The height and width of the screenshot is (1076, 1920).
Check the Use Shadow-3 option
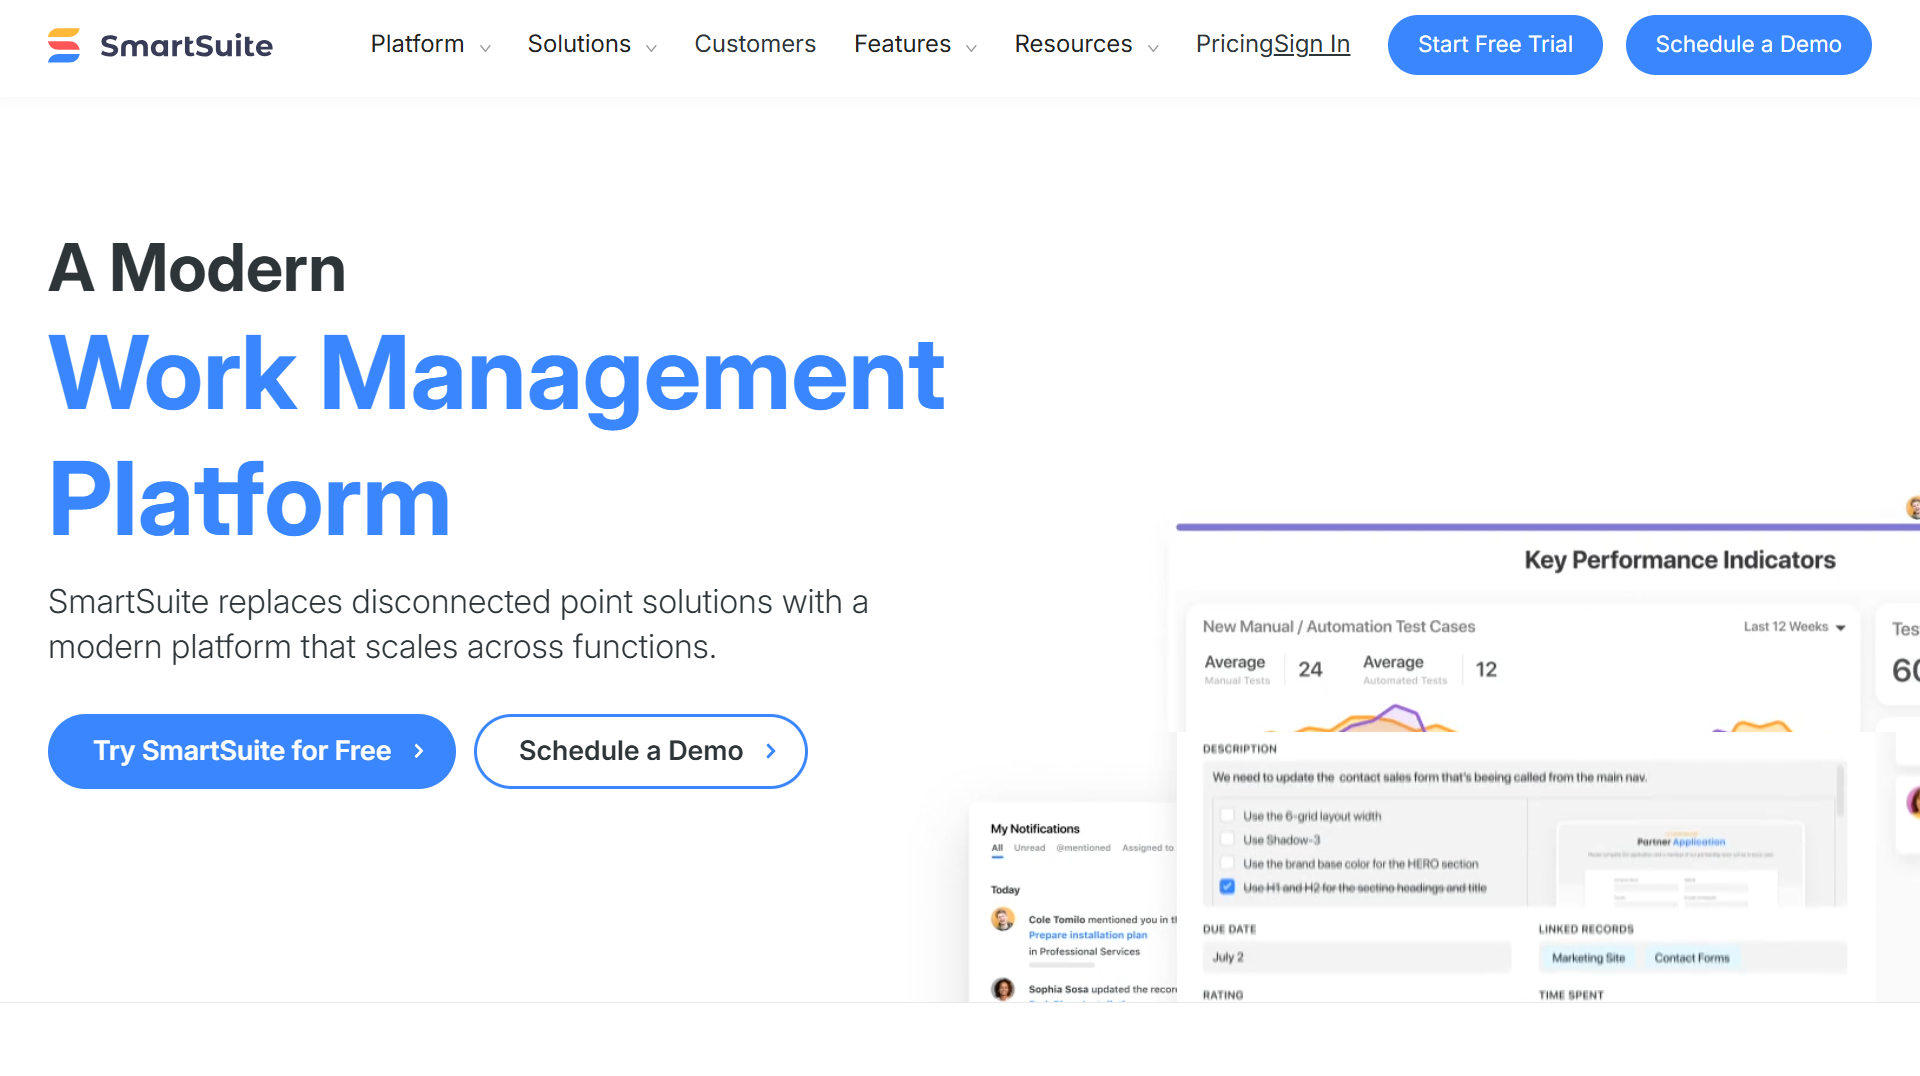pos(1227,839)
